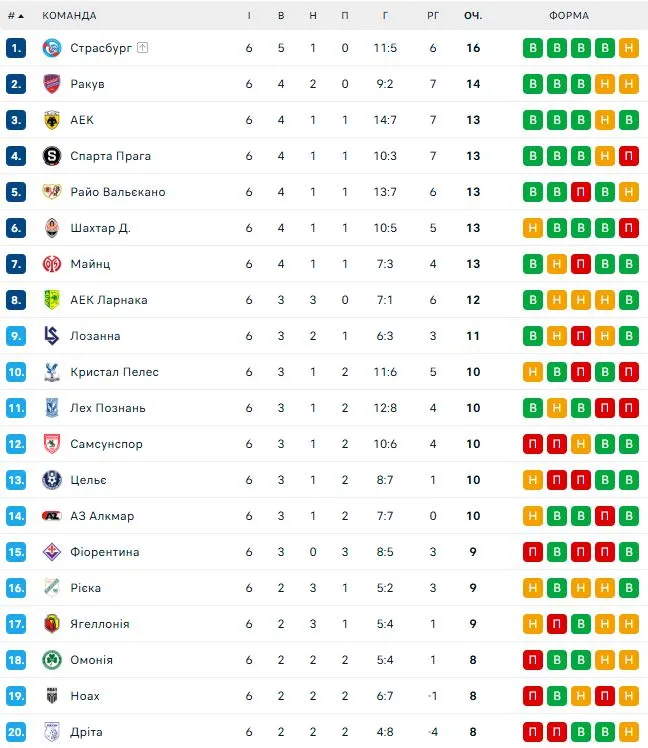The height and width of the screenshot is (748, 648).
Task: Open the Ягеллонія team page link
Action: point(100,624)
